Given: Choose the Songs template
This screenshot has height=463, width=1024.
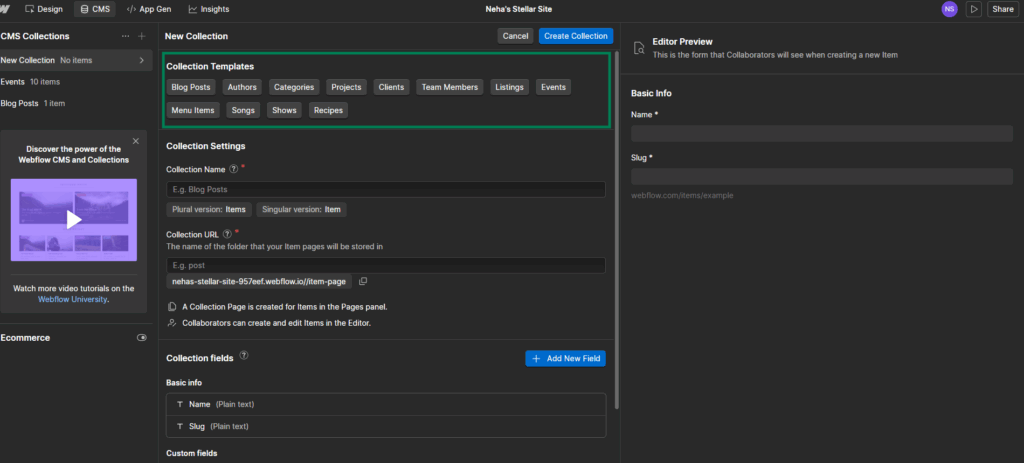Looking at the screenshot, I should point(244,110).
